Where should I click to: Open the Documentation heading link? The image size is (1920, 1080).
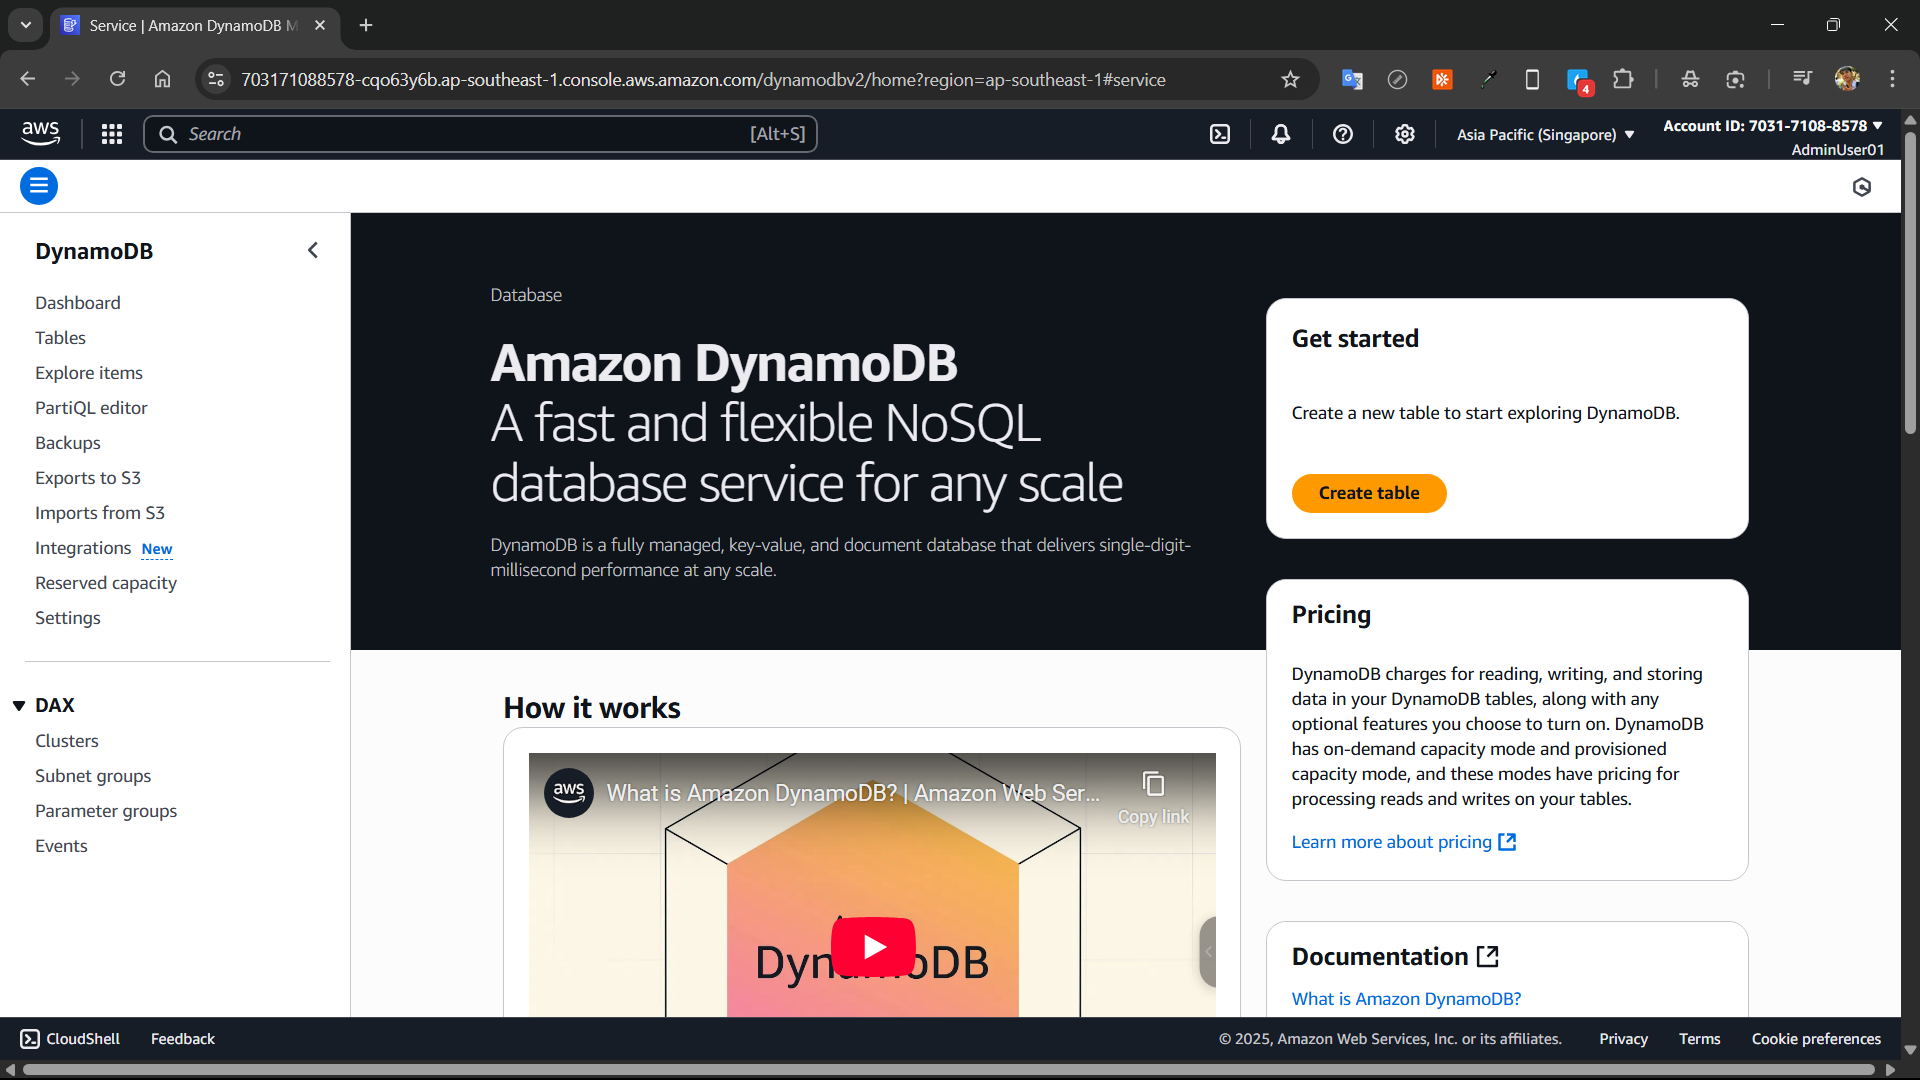[1395, 957]
